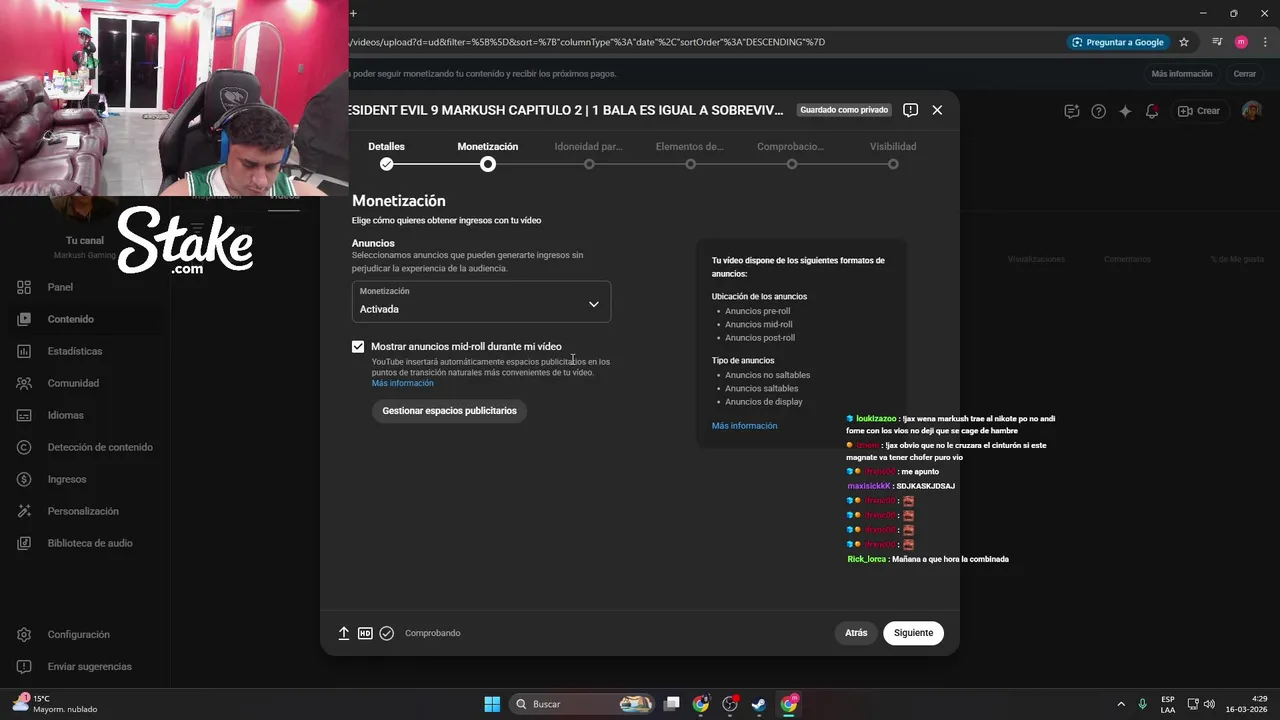Image resolution: width=1280 pixels, height=720 pixels.
Task: Jump to the Idoneidad para anunciantes step
Action: pos(589,155)
